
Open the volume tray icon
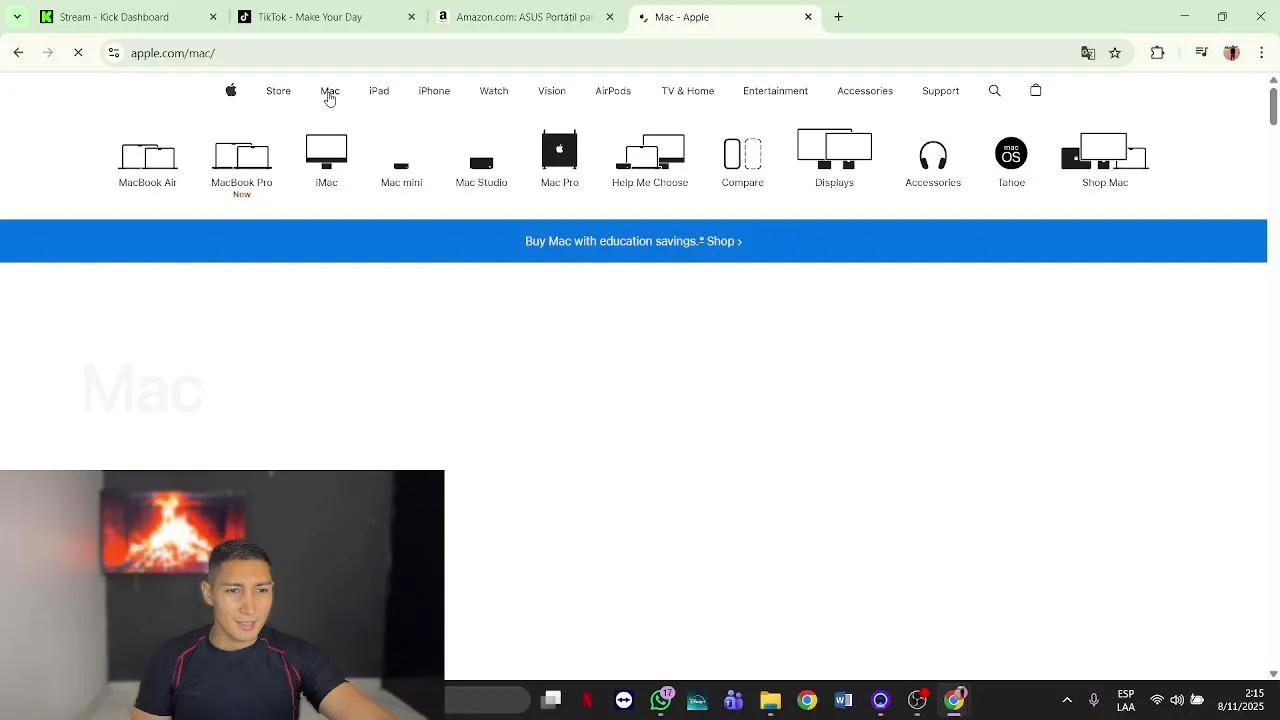click(1177, 700)
